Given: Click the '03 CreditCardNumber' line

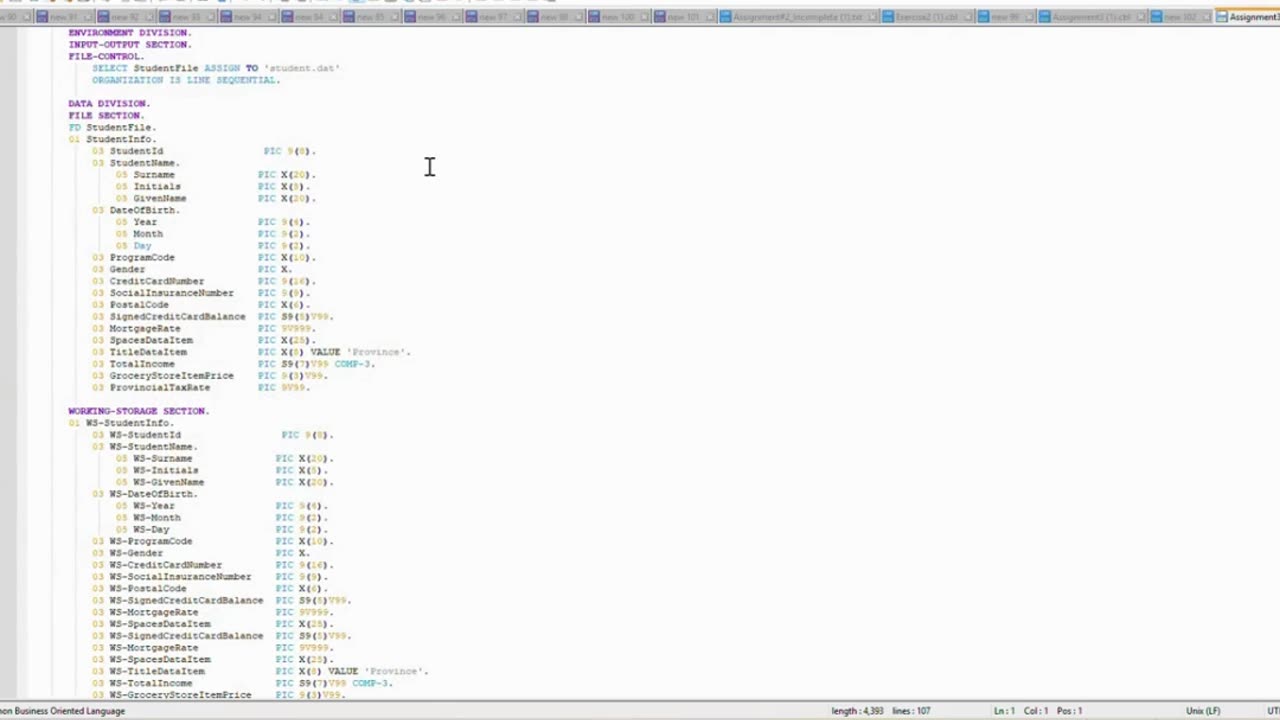Looking at the screenshot, I should 203,281.
